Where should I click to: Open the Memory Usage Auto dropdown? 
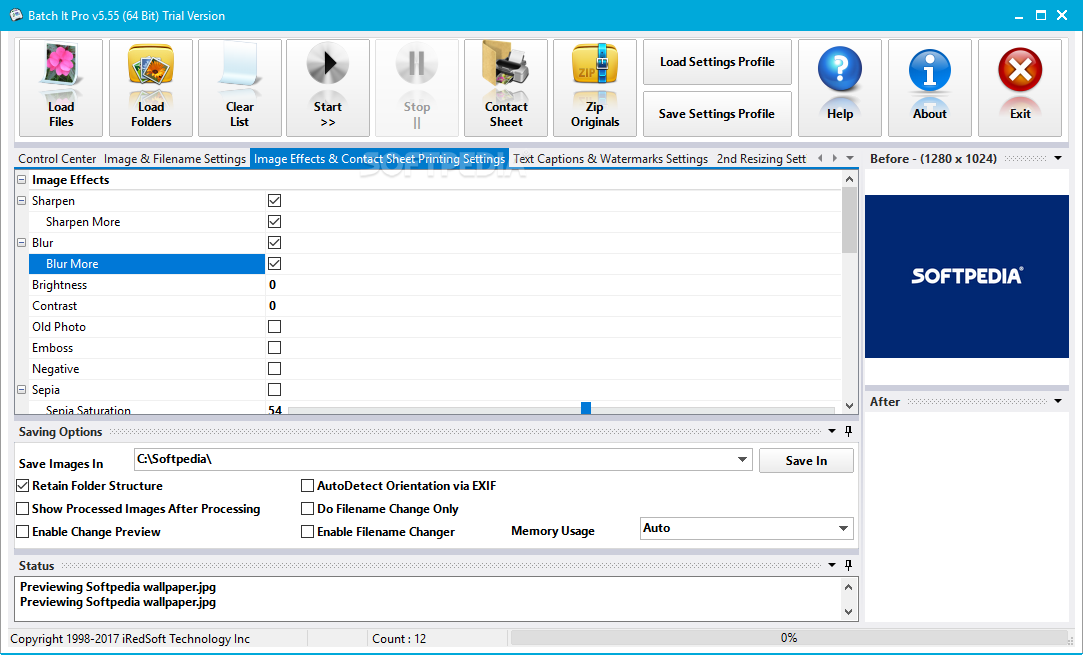point(843,529)
